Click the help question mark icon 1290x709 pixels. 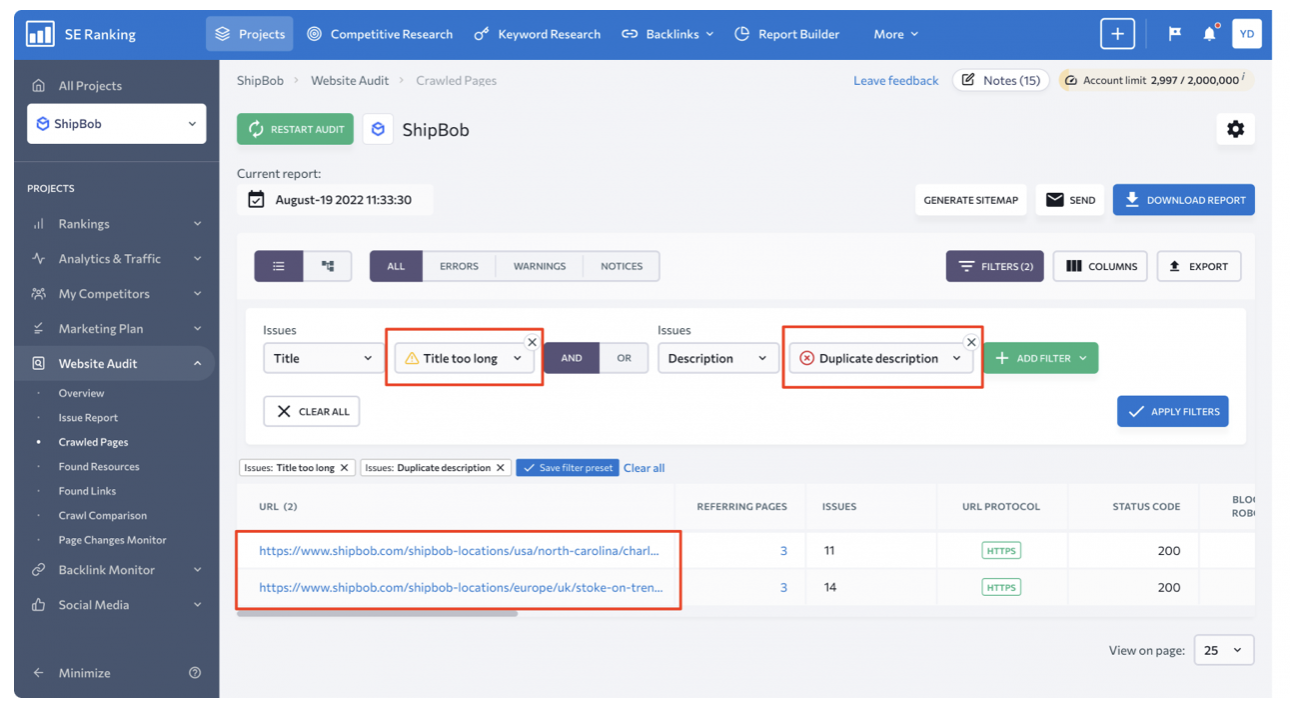[x=195, y=673]
